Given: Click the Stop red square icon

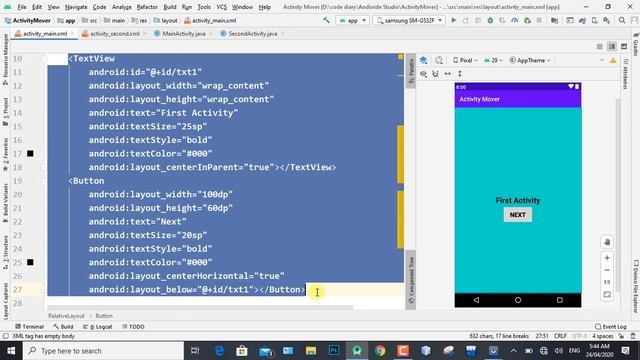Looking at the screenshot, I should [x=539, y=20].
